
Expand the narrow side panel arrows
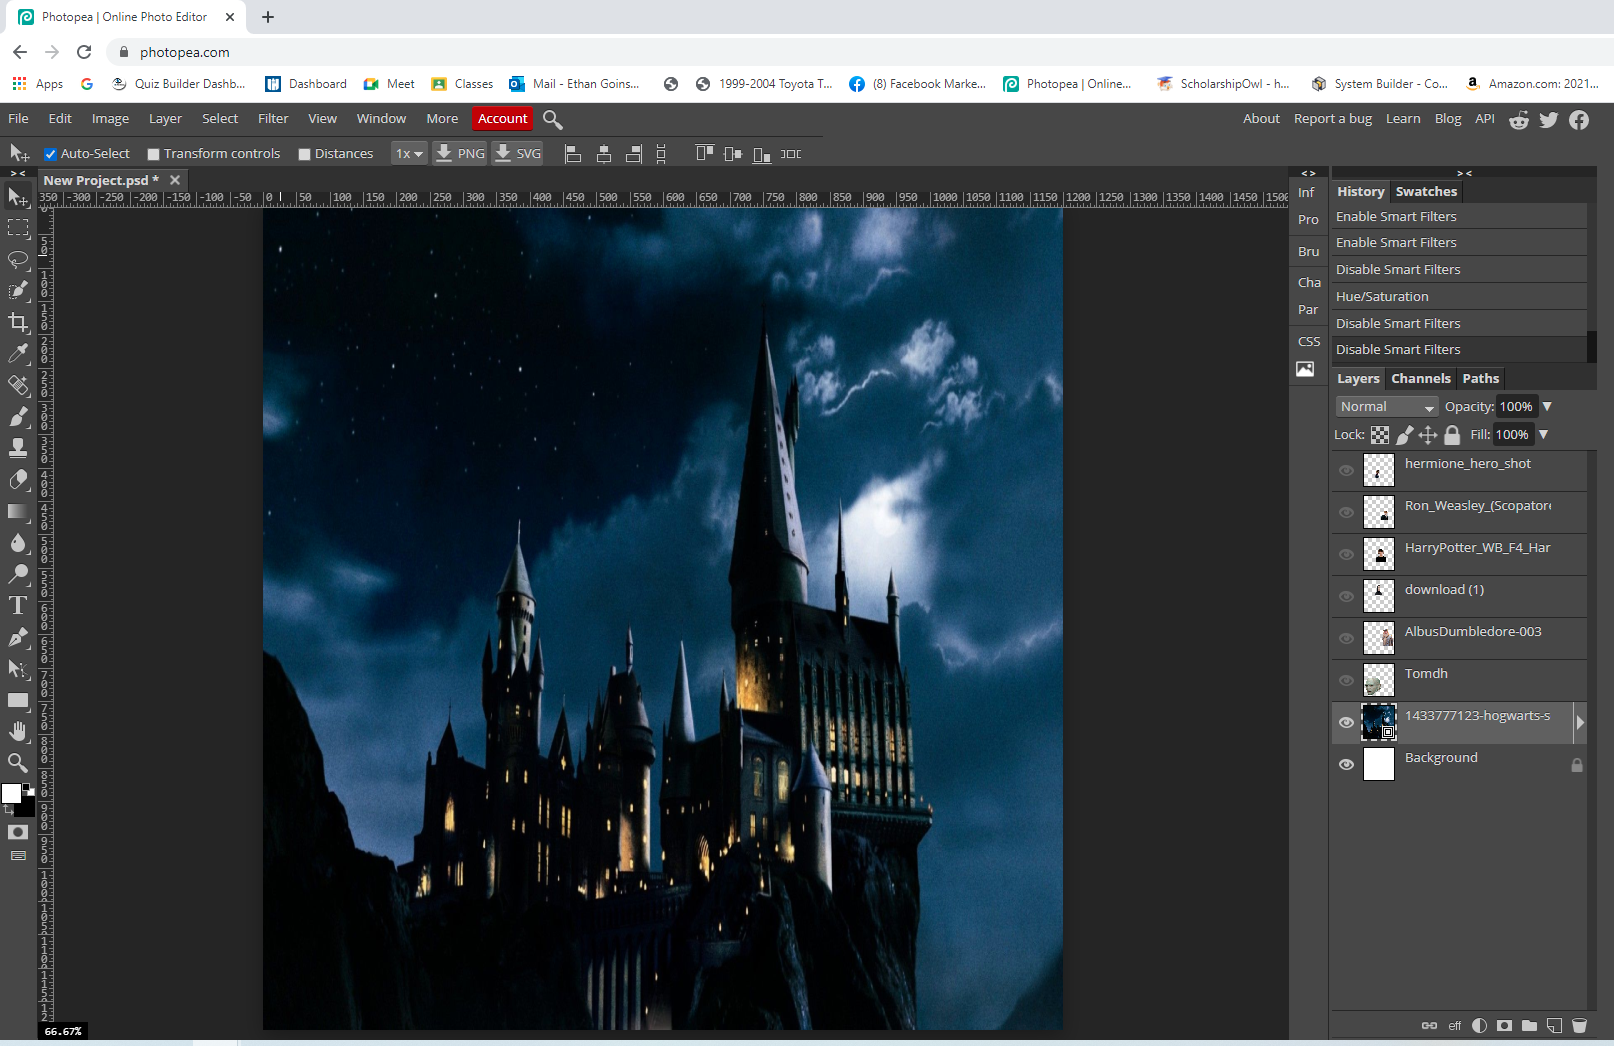(1308, 173)
